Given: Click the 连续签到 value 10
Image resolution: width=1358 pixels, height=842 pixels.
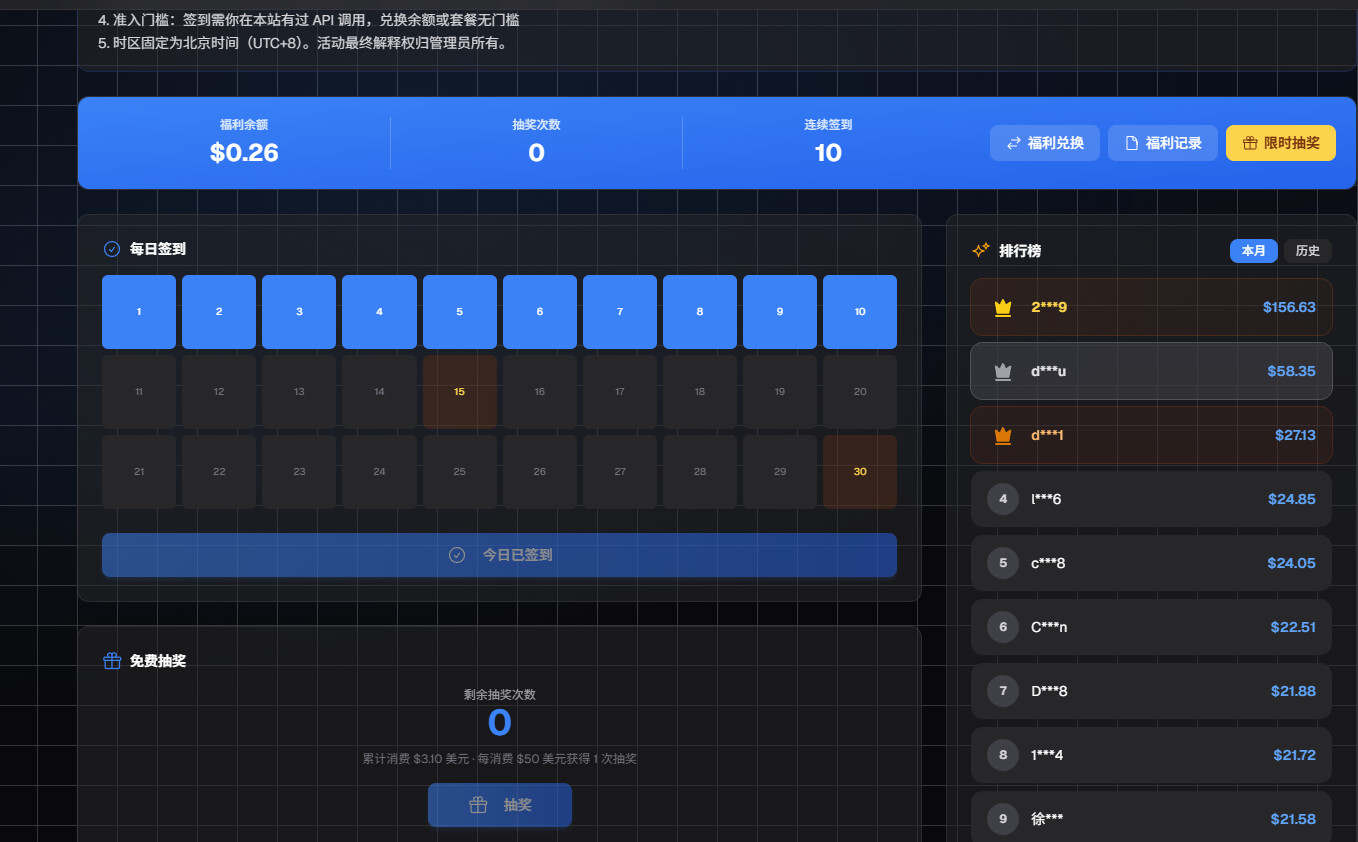Looking at the screenshot, I should [x=828, y=153].
